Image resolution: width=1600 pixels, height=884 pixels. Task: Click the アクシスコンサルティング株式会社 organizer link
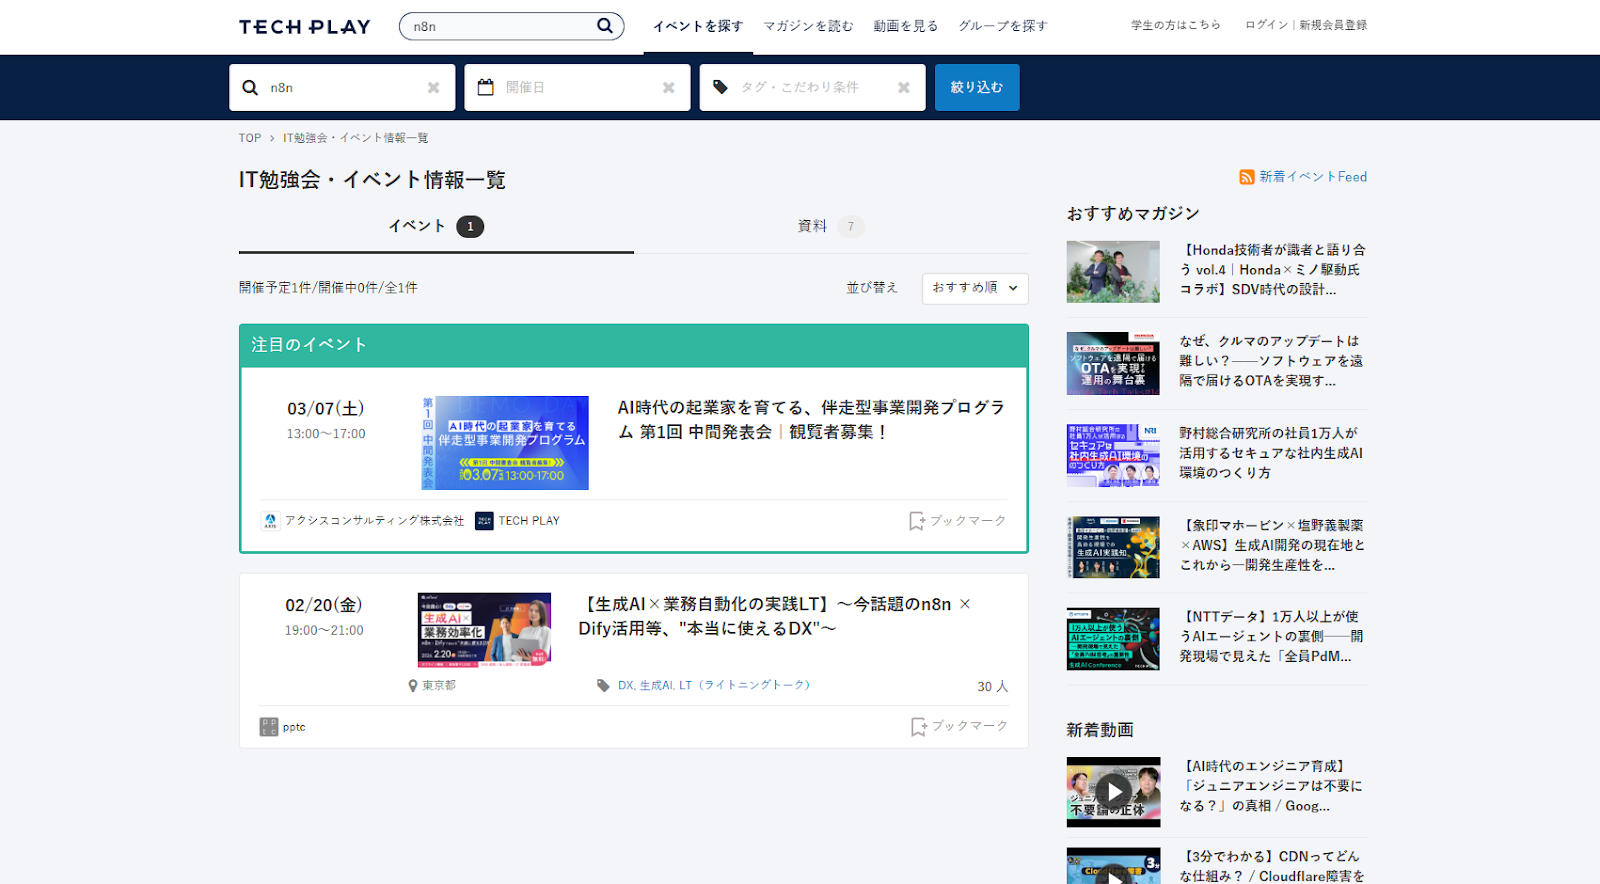373,521
